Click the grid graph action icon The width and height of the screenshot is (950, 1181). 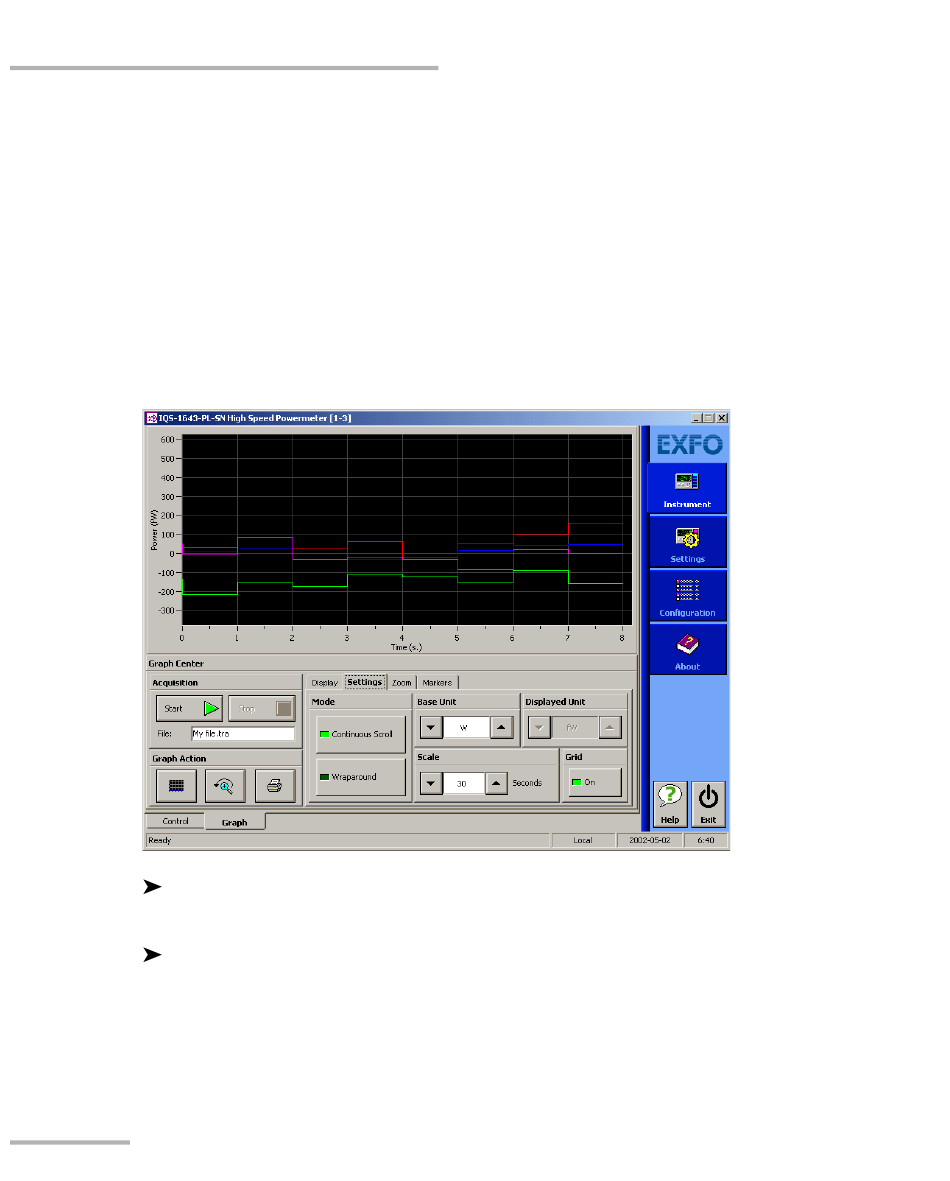(176, 786)
